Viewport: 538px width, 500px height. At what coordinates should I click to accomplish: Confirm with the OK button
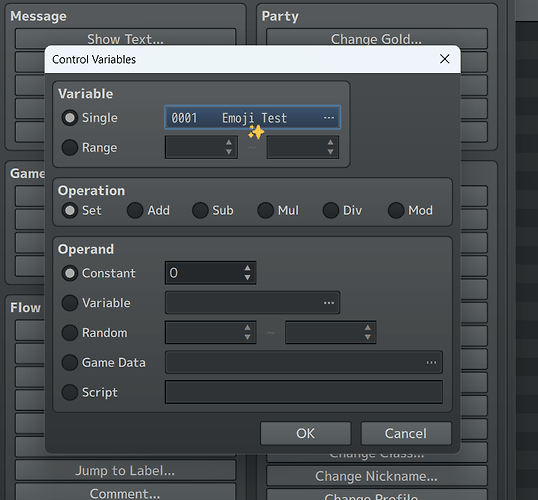[x=305, y=433]
